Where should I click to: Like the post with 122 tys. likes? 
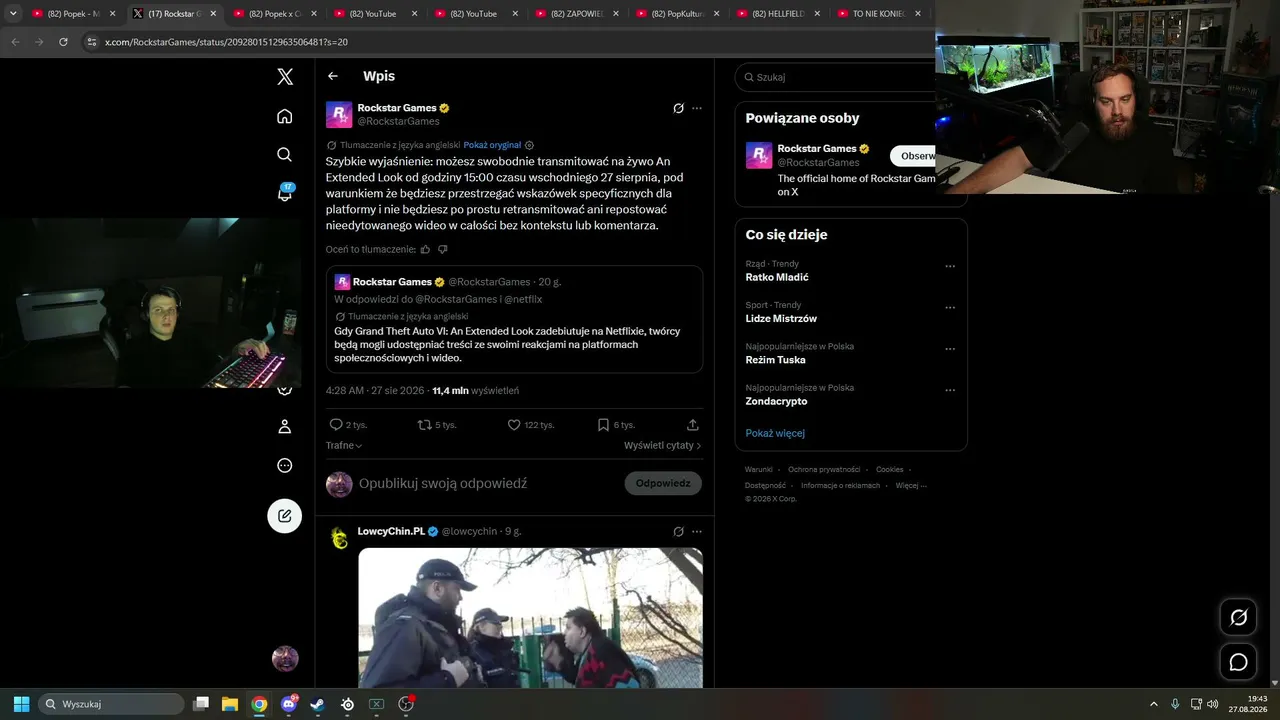pyautogui.click(x=531, y=425)
